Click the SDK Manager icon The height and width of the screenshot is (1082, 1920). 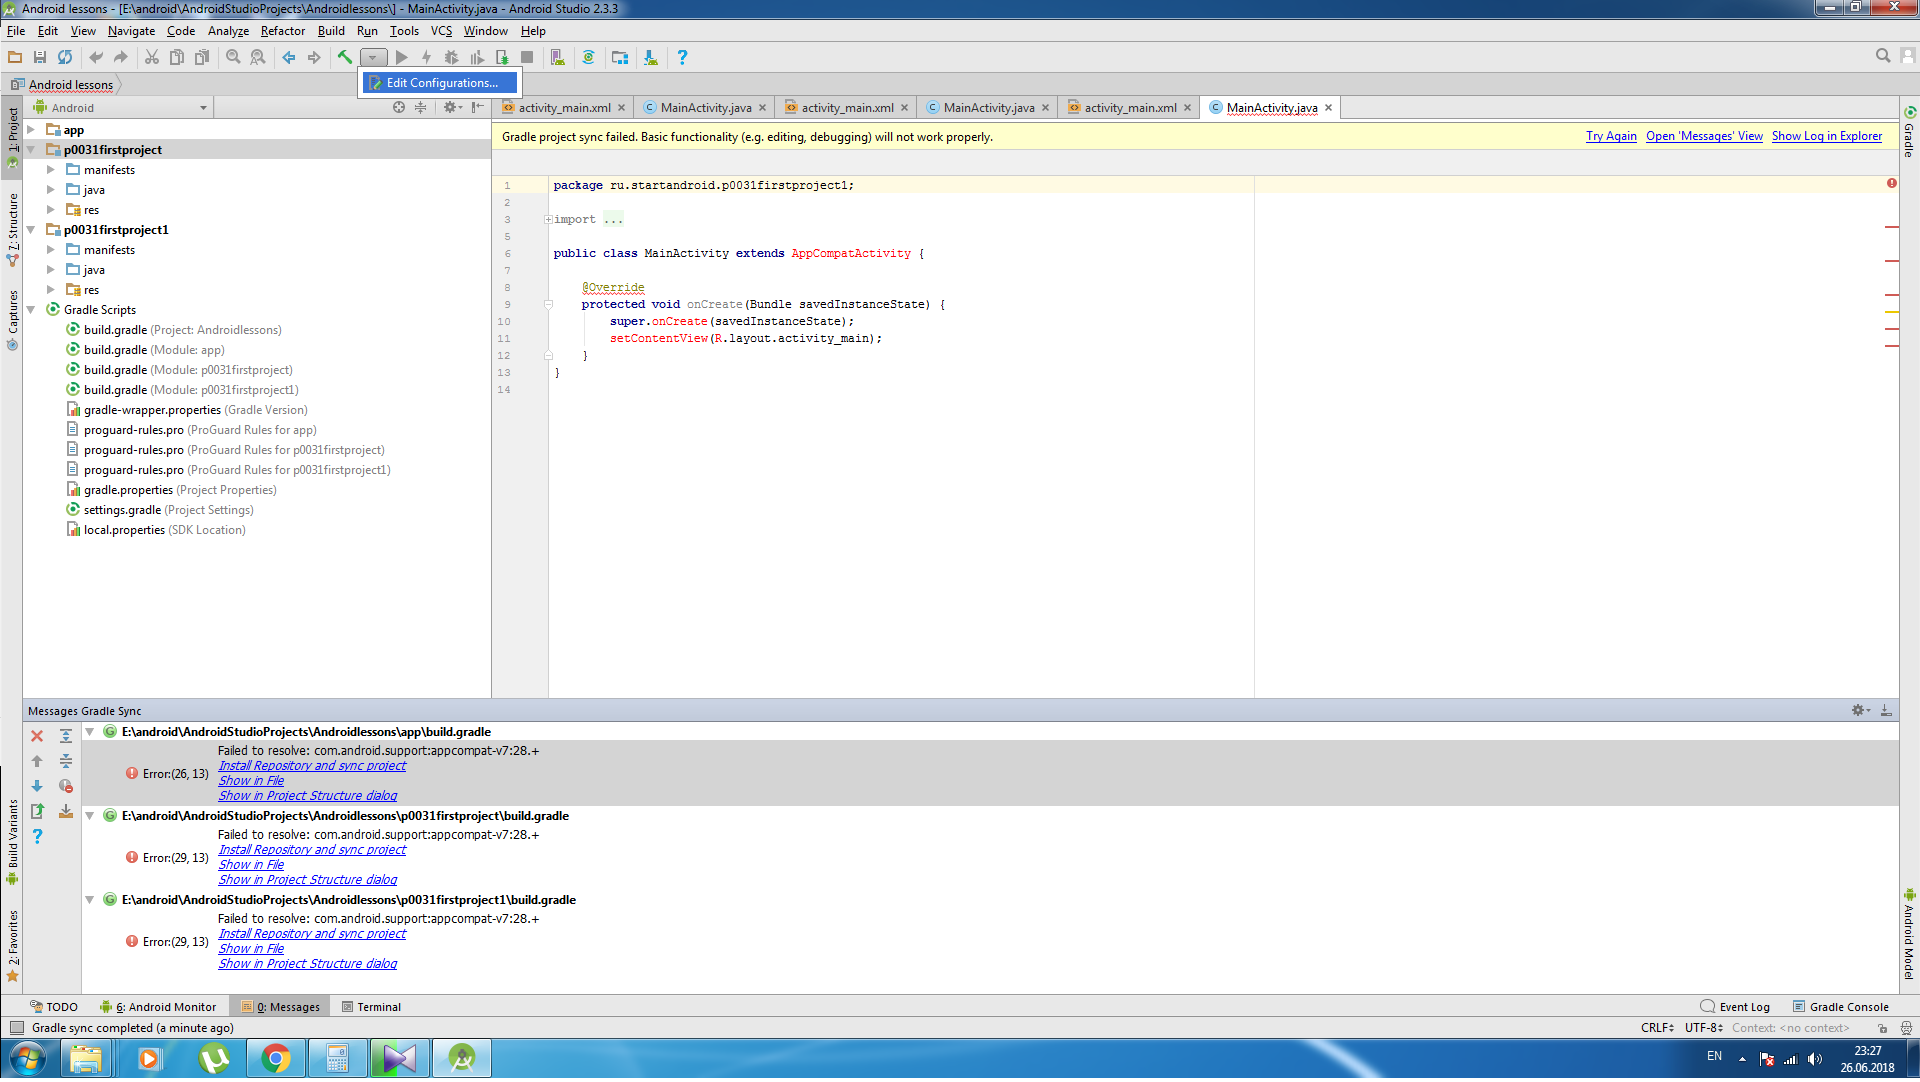click(651, 58)
